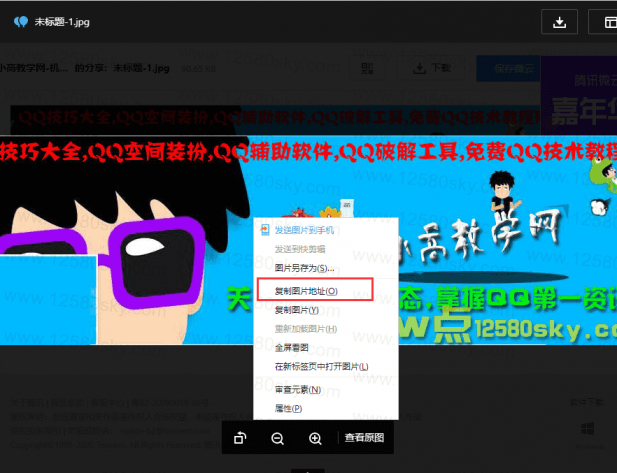Click the download icon in top bar

(x=559, y=22)
